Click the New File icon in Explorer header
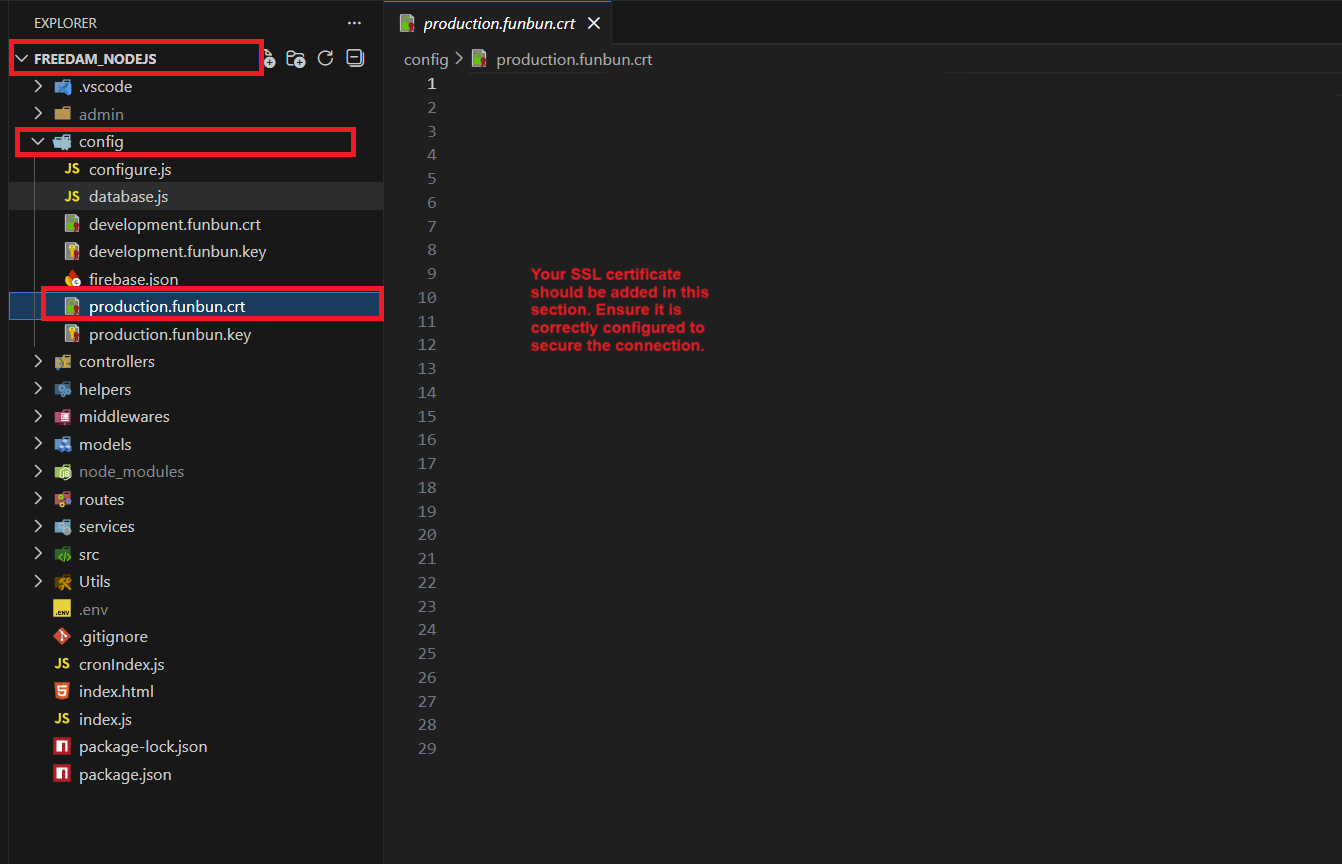 pyautogui.click(x=269, y=61)
